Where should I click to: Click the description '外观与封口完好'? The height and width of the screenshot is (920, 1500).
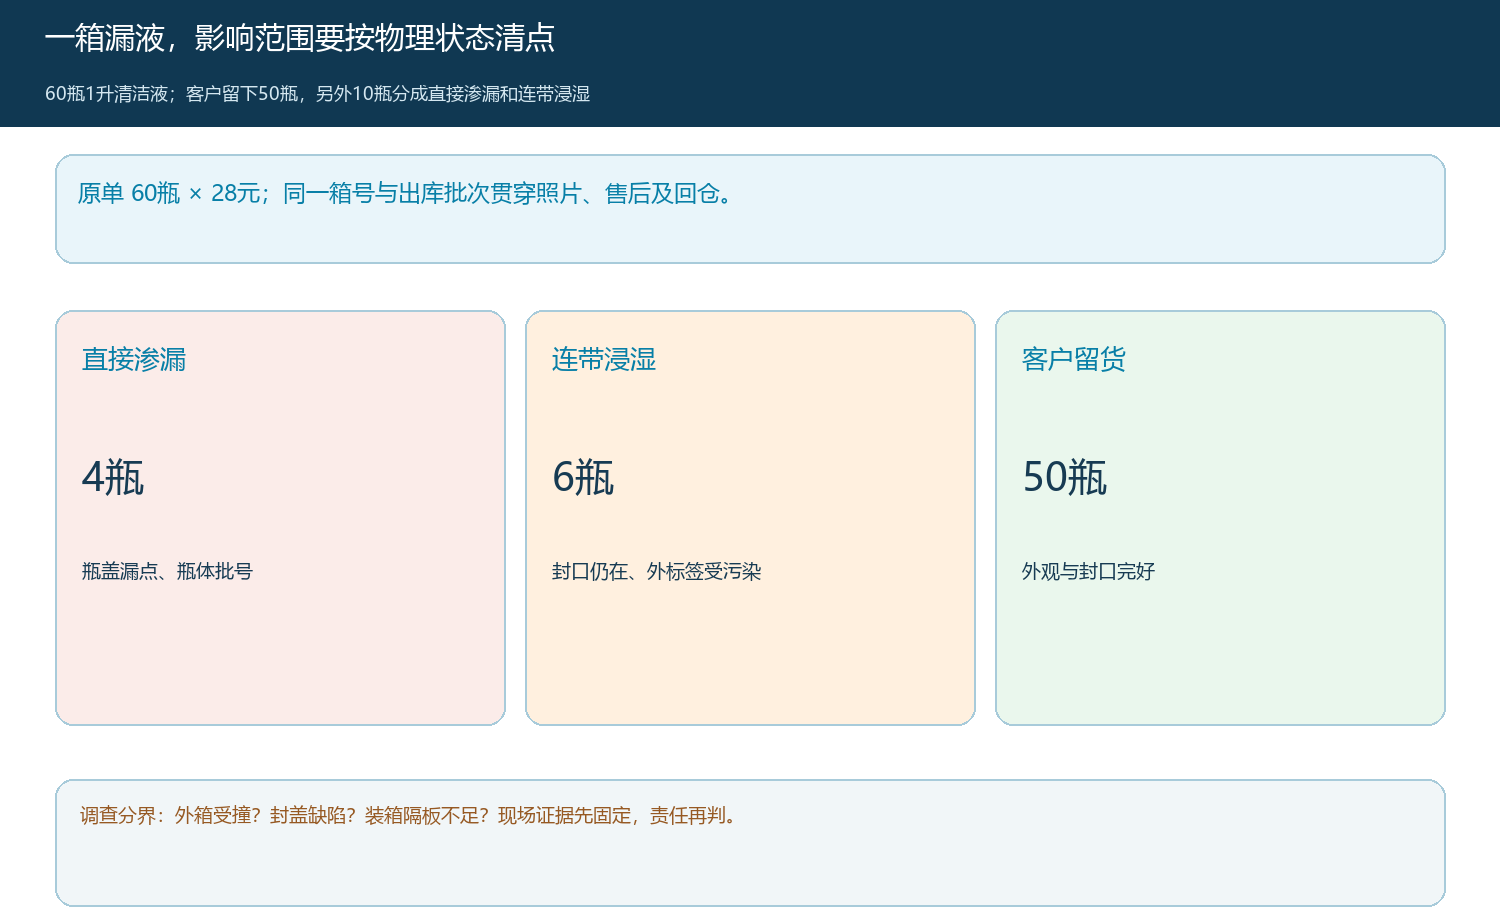pyautogui.click(x=1088, y=571)
